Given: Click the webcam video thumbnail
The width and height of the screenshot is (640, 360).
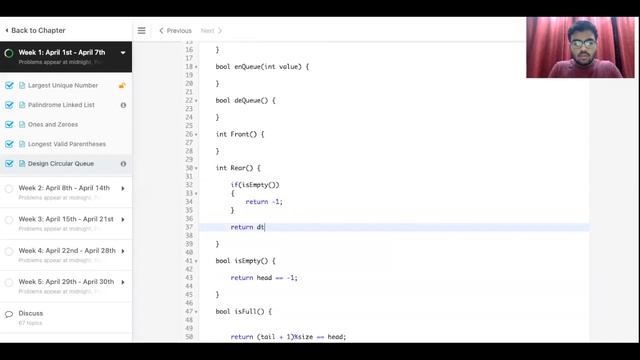Looking at the screenshot, I should (x=580, y=47).
